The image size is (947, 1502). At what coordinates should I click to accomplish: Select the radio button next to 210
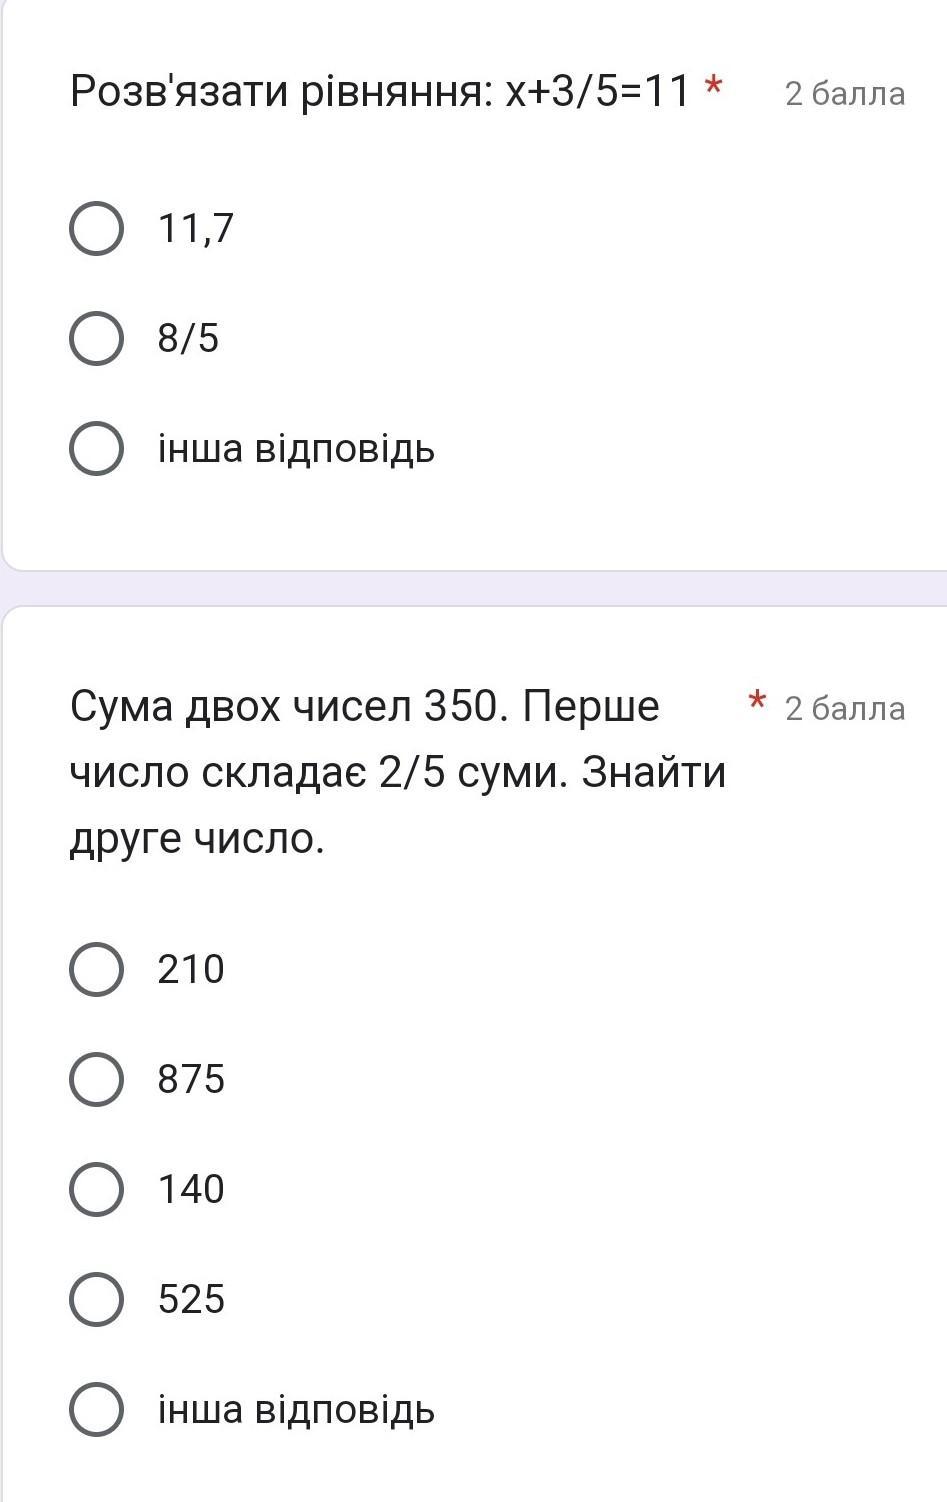click(x=97, y=969)
